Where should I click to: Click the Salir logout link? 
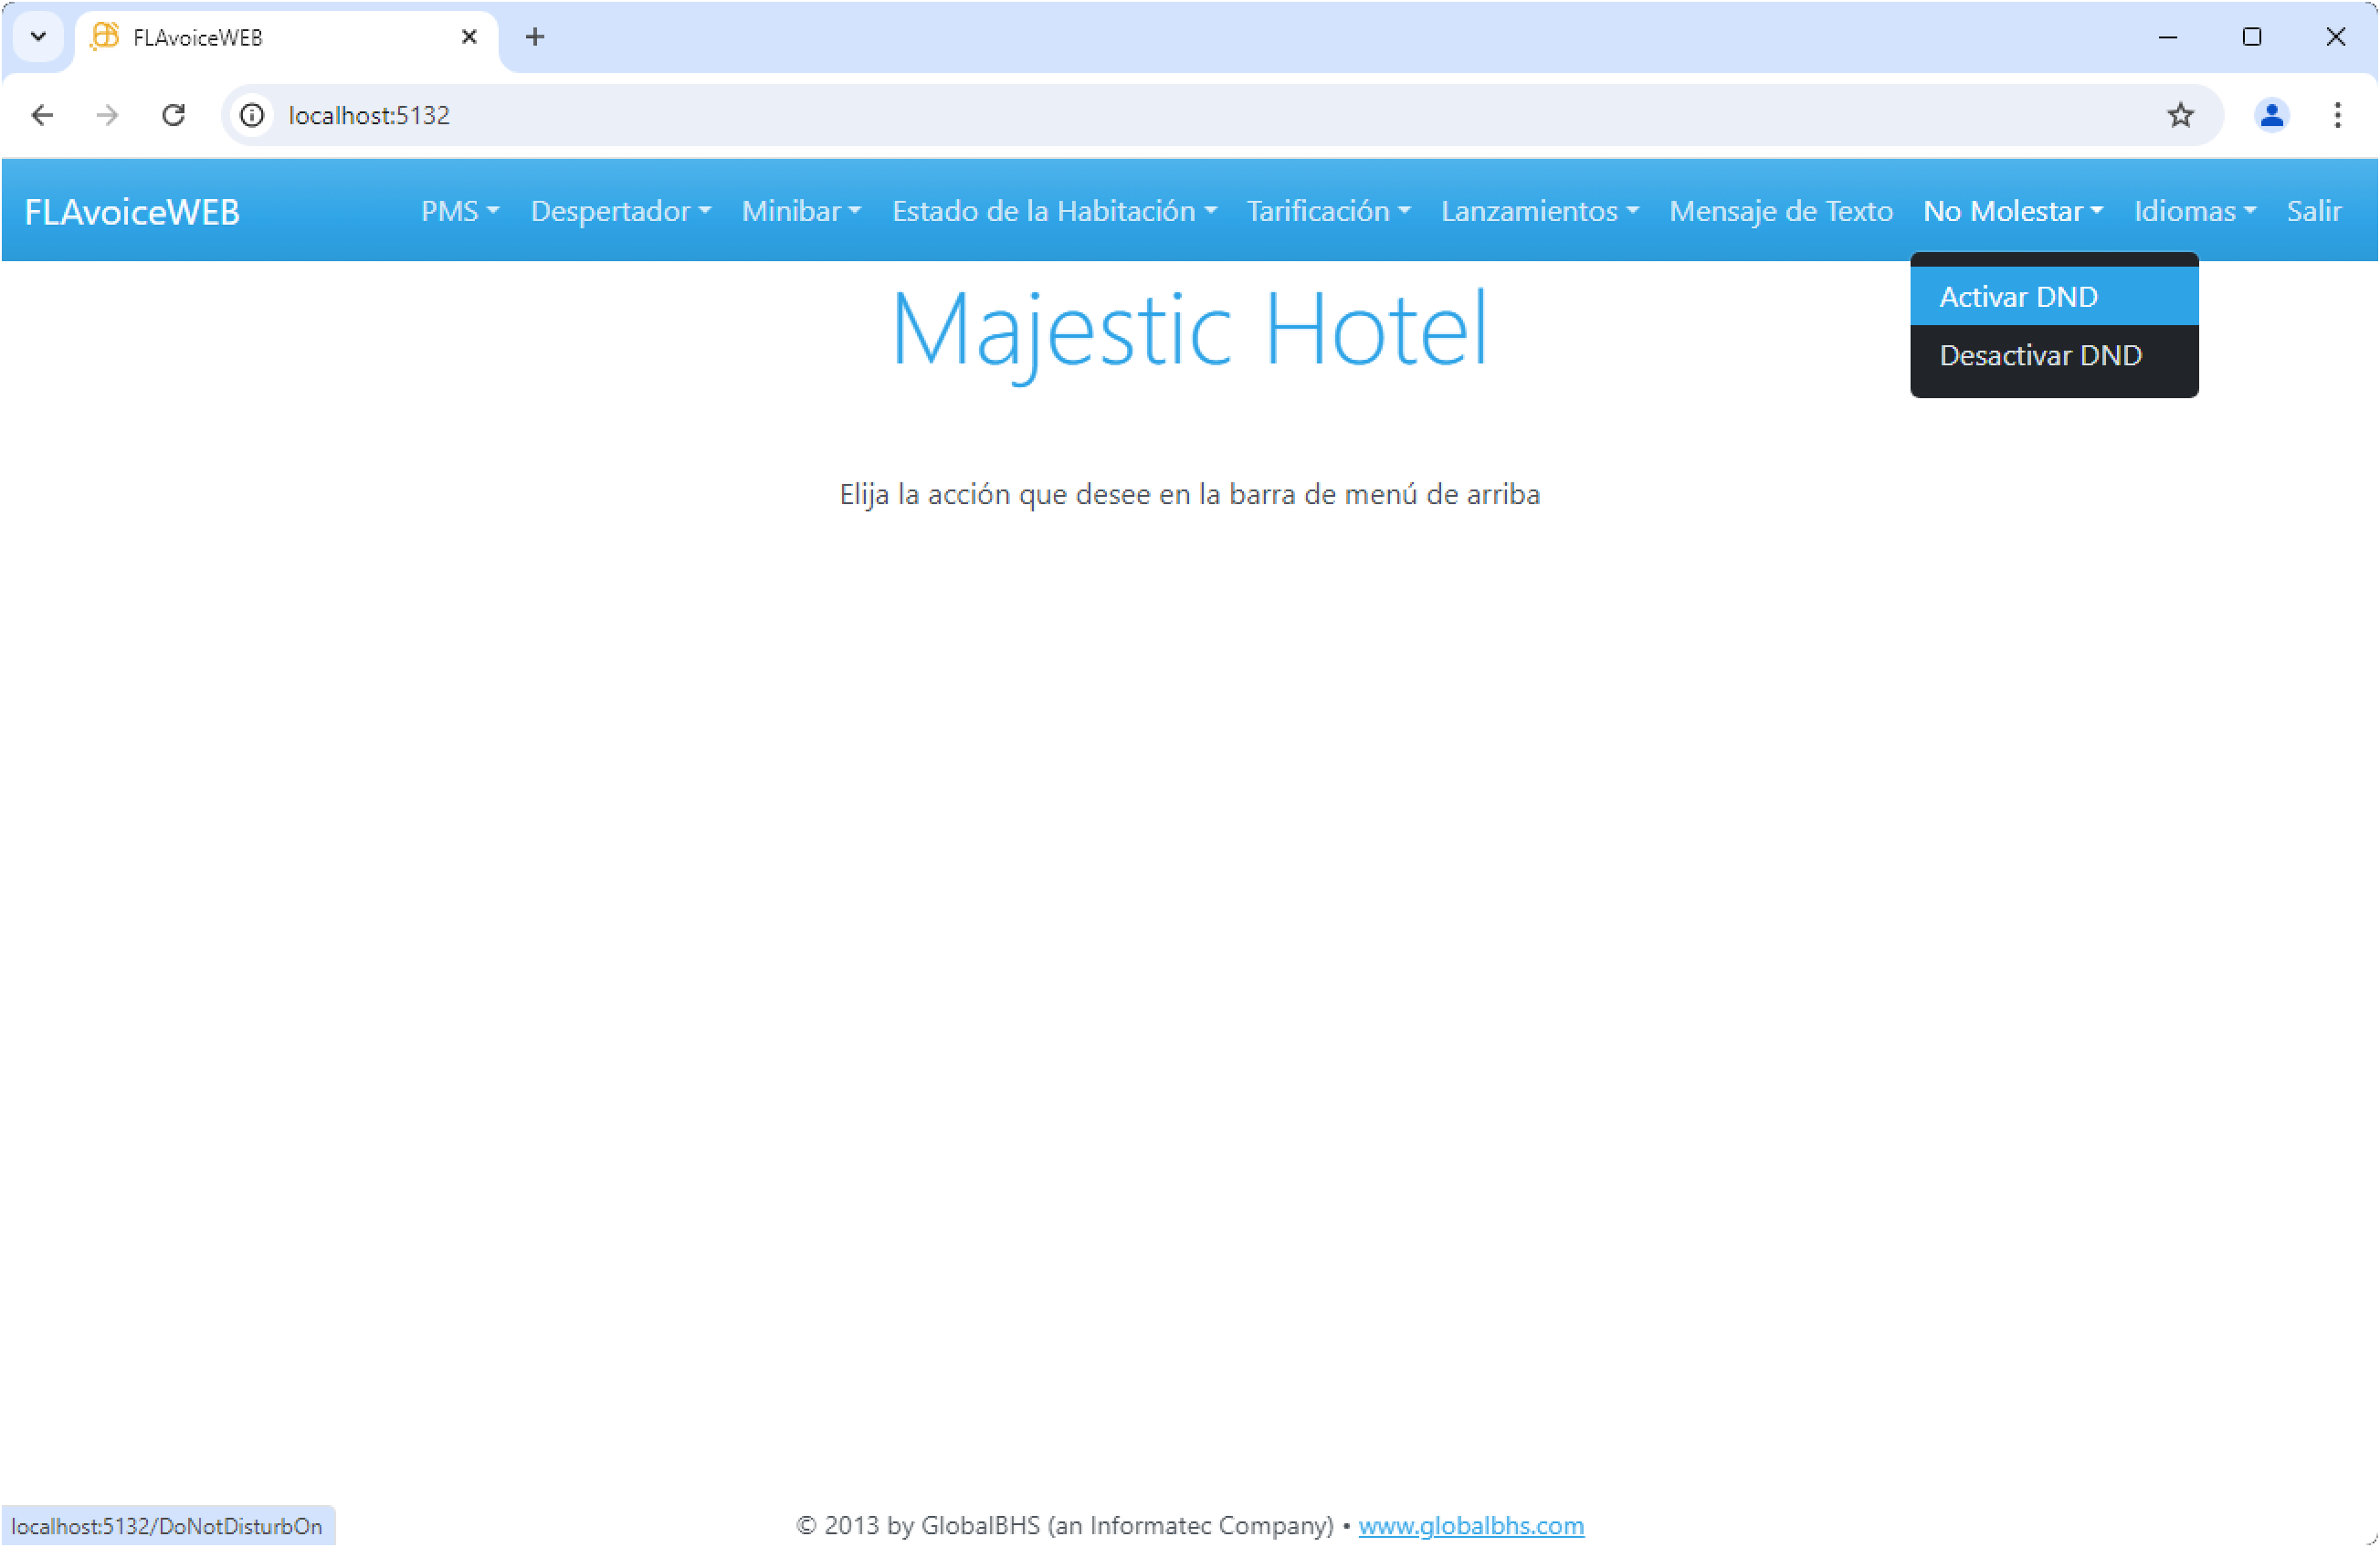pos(2313,211)
